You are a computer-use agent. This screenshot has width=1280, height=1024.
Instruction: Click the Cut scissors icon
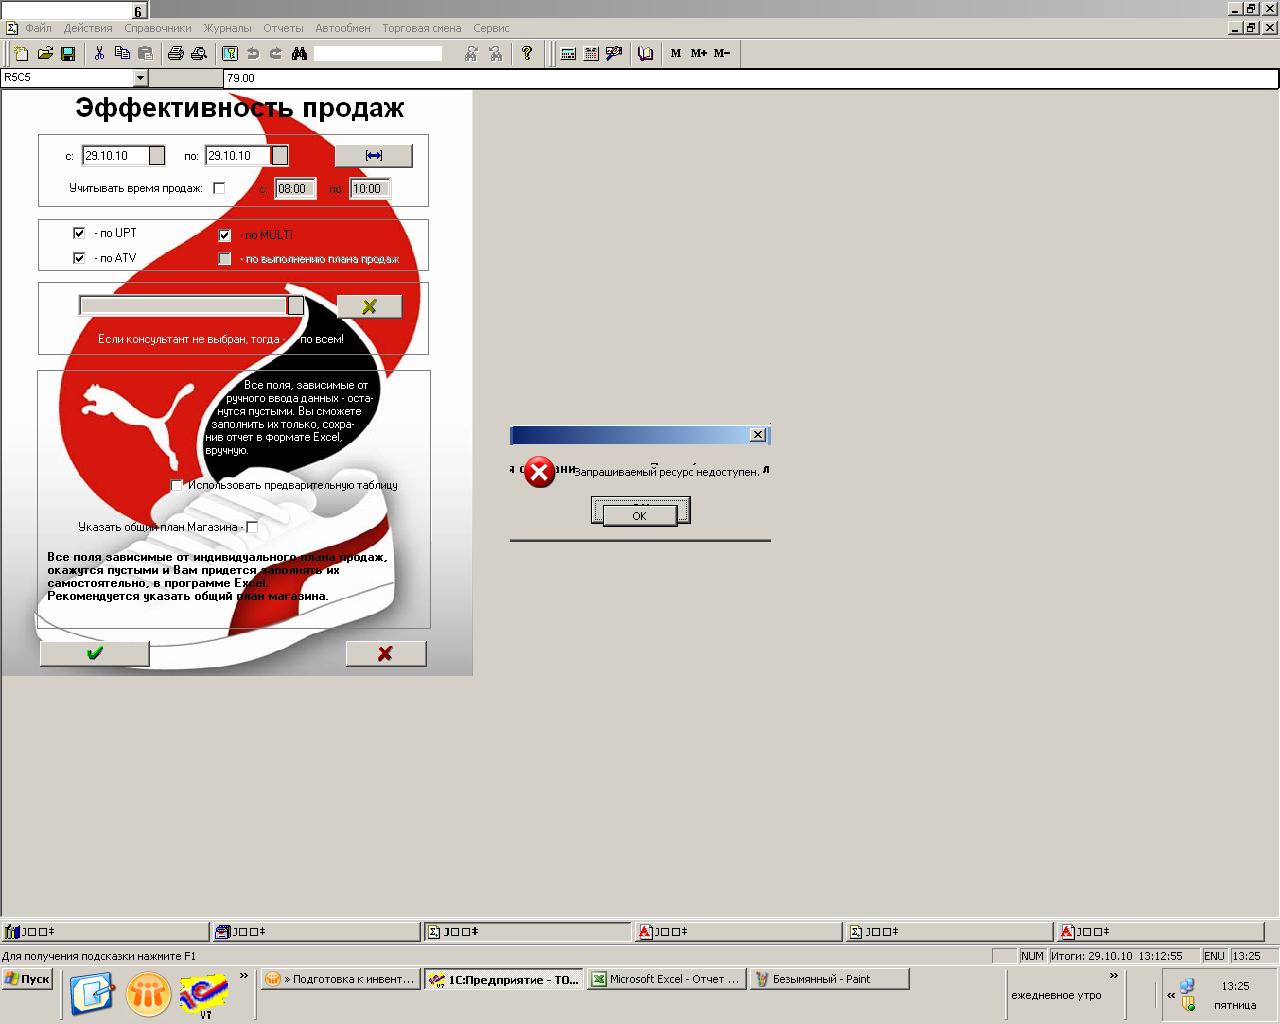(100, 54)
